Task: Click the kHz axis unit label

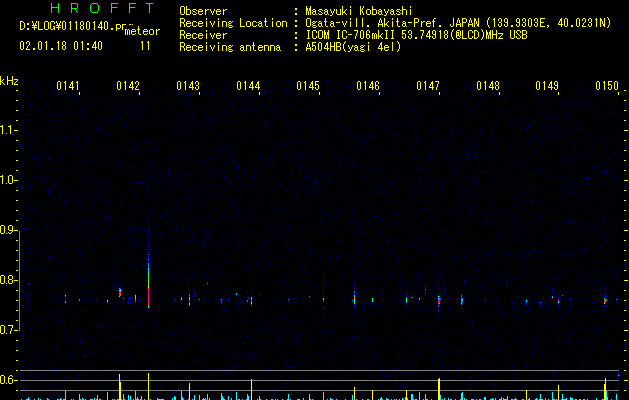Action: click(9, 81)
